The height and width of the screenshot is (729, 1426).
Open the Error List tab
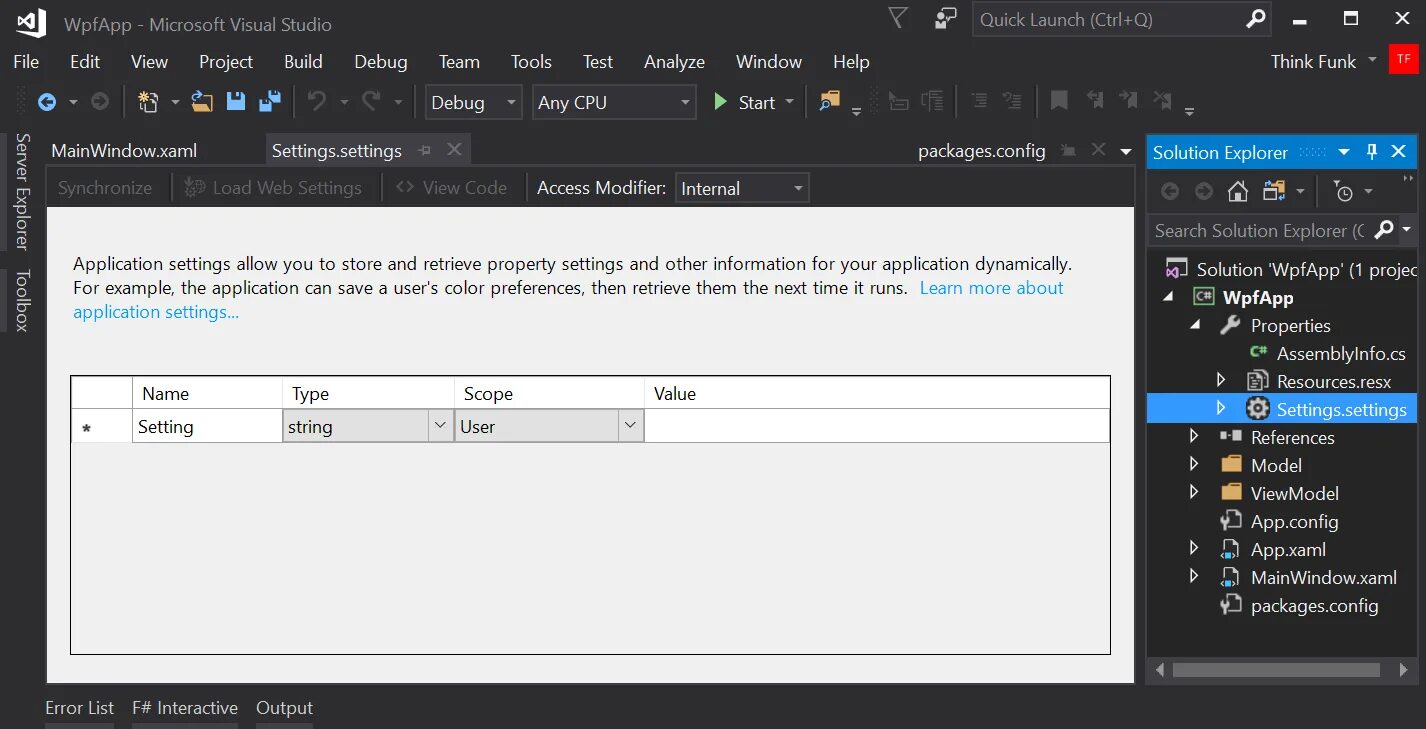click(79, 707)
